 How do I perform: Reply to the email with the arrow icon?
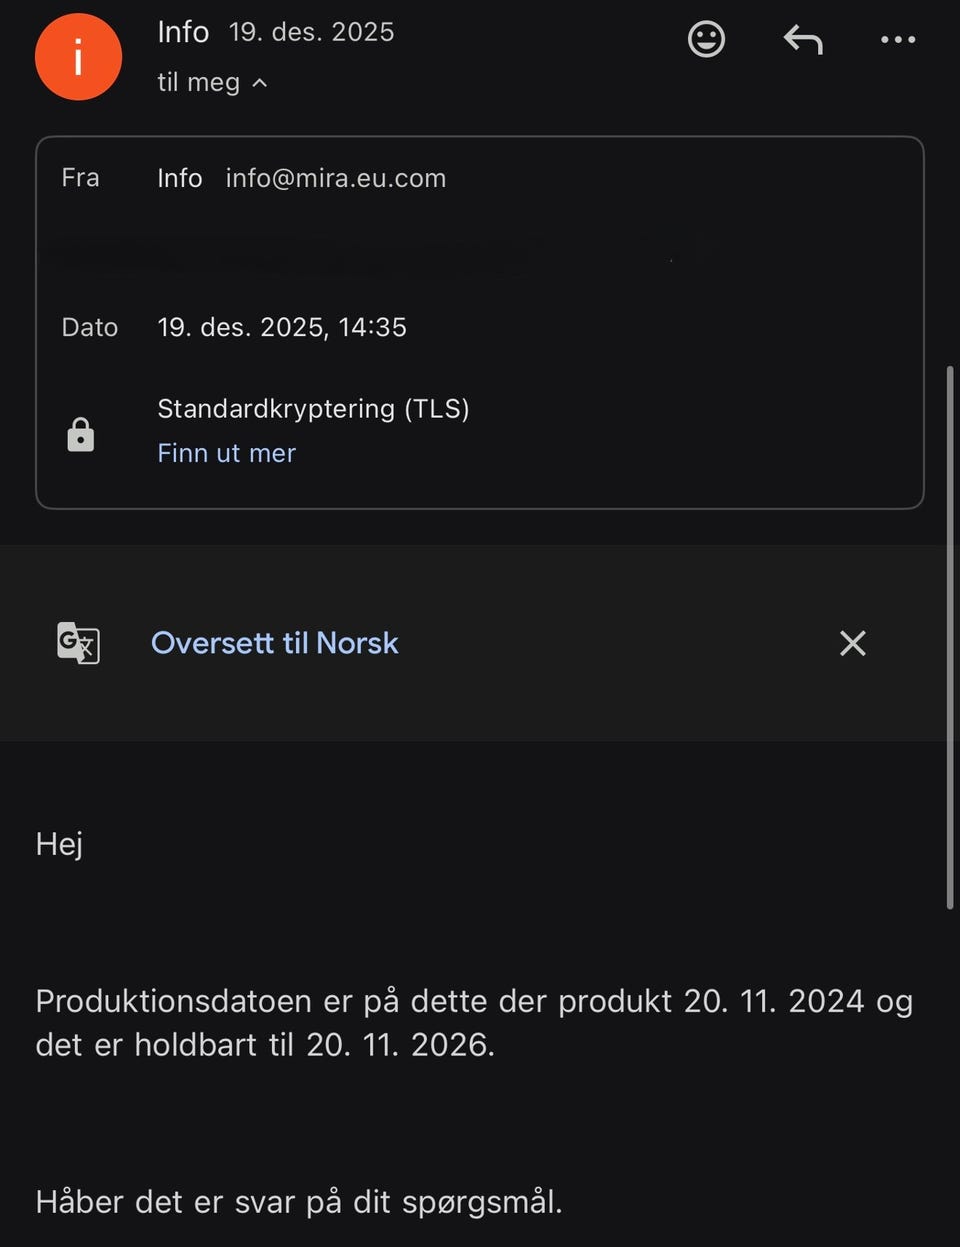[802, 40]
